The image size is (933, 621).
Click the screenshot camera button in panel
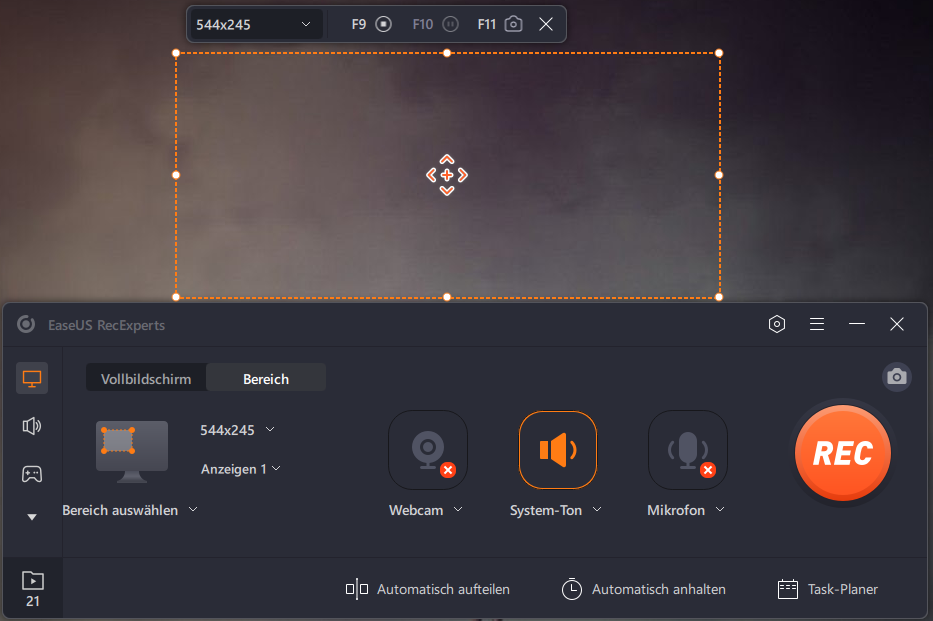[897, 377]
